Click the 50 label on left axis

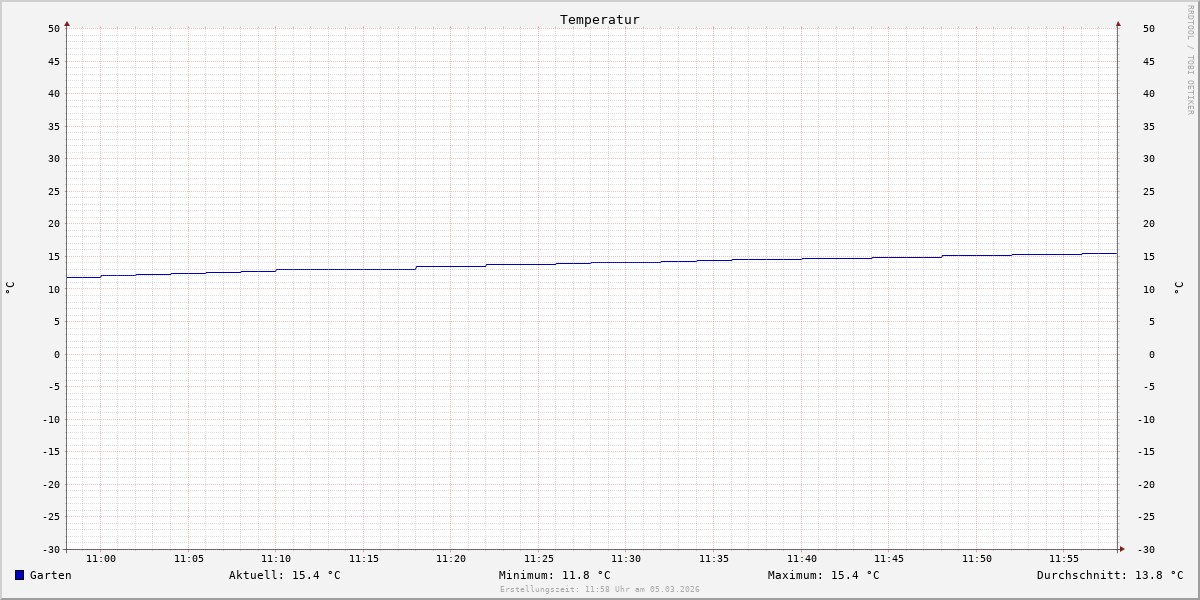pos(54,28)
